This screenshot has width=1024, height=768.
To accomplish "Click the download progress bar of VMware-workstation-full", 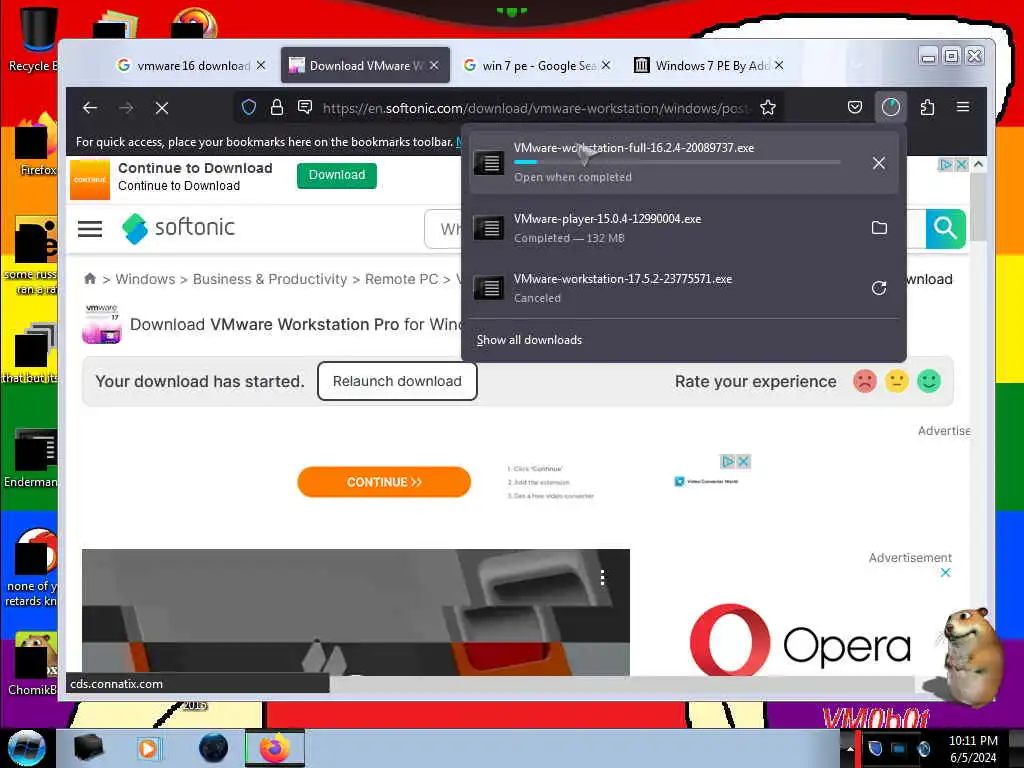I will tap(677, 162).
